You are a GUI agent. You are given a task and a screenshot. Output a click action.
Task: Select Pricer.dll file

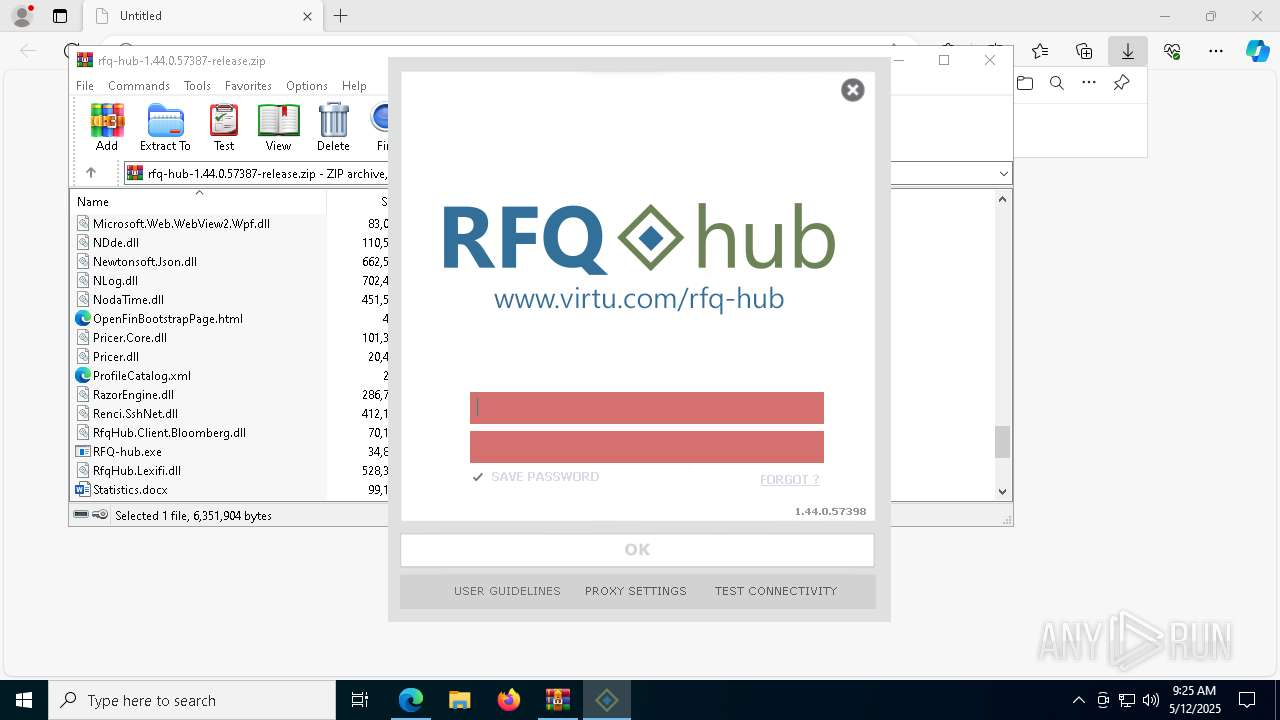tap(116, 357)
